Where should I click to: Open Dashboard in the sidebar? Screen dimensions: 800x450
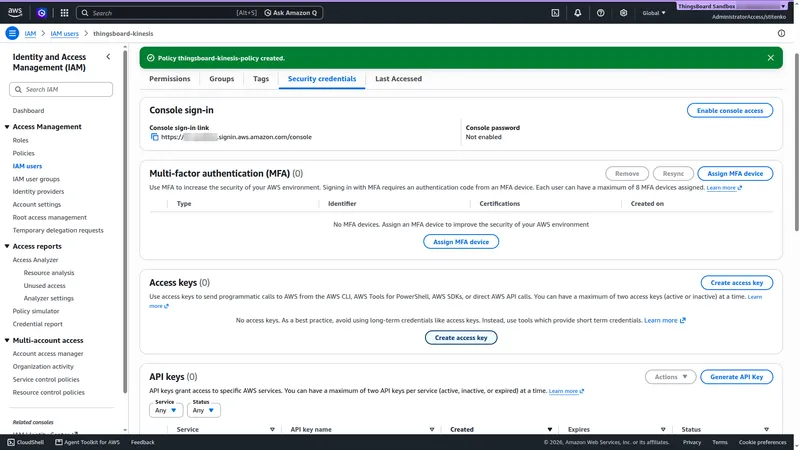[29, 111]
